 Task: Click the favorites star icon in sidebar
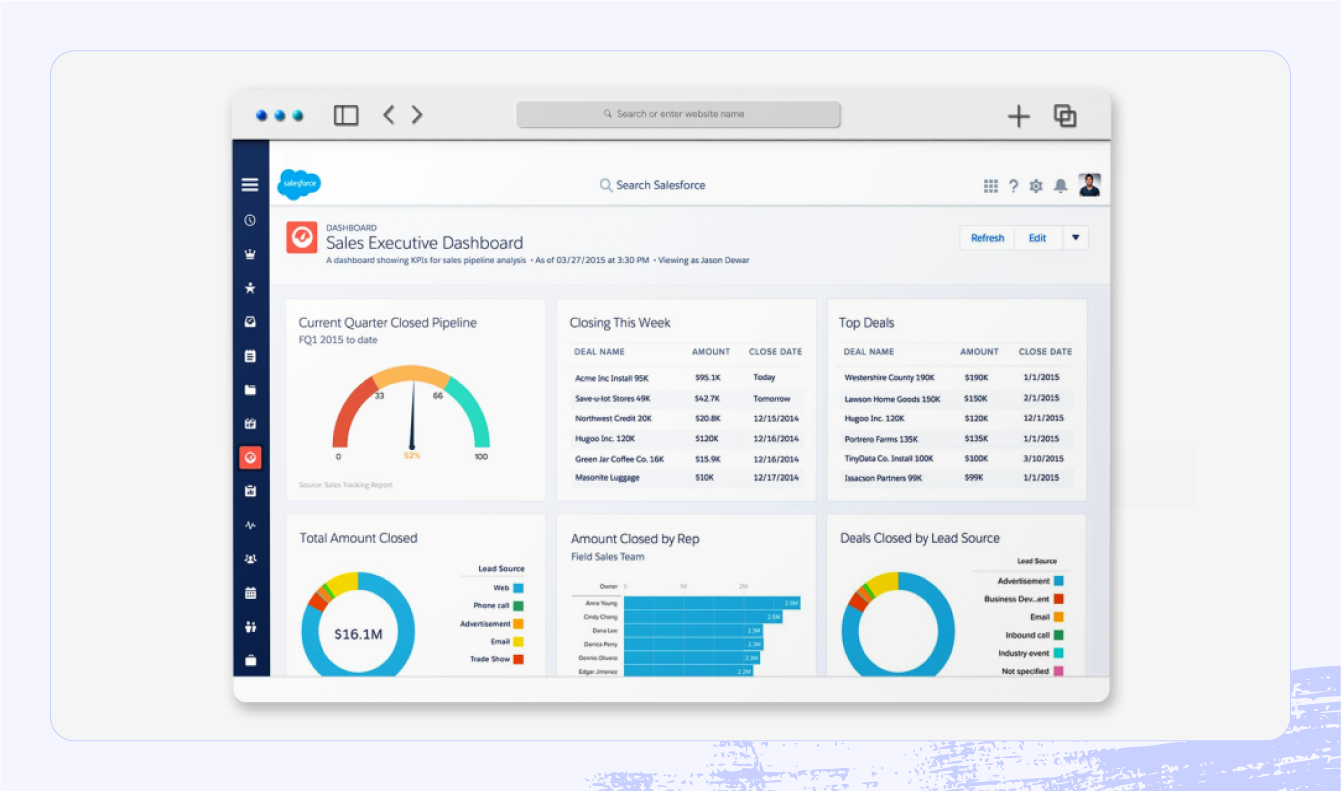pos(250,287)
